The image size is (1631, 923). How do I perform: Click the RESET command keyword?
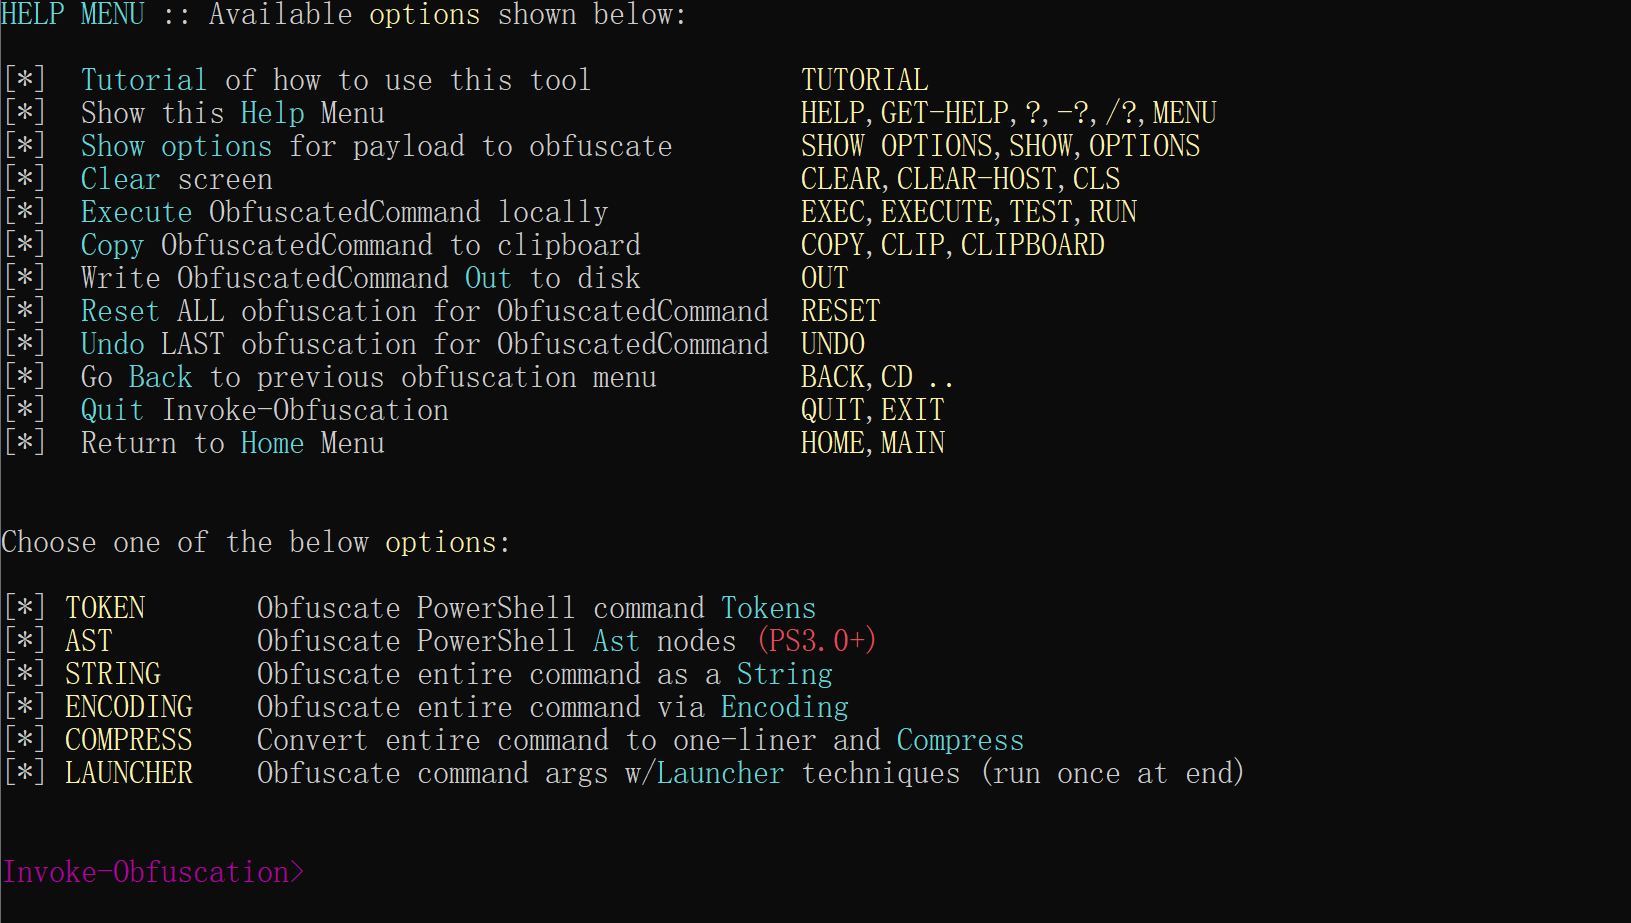[841, 311]
